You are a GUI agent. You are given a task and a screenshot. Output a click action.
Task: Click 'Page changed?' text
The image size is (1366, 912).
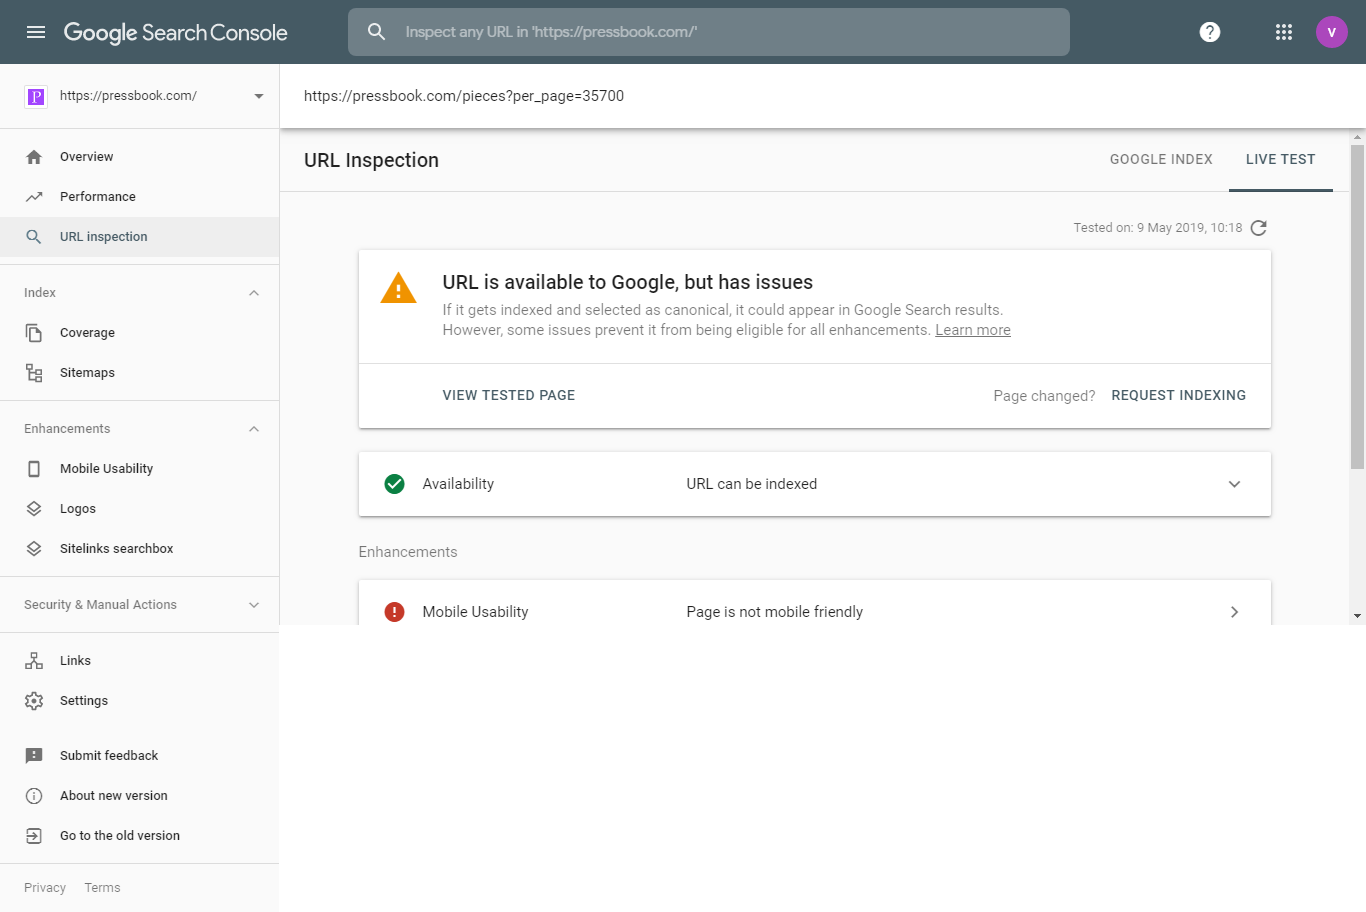pos(1044,396)
